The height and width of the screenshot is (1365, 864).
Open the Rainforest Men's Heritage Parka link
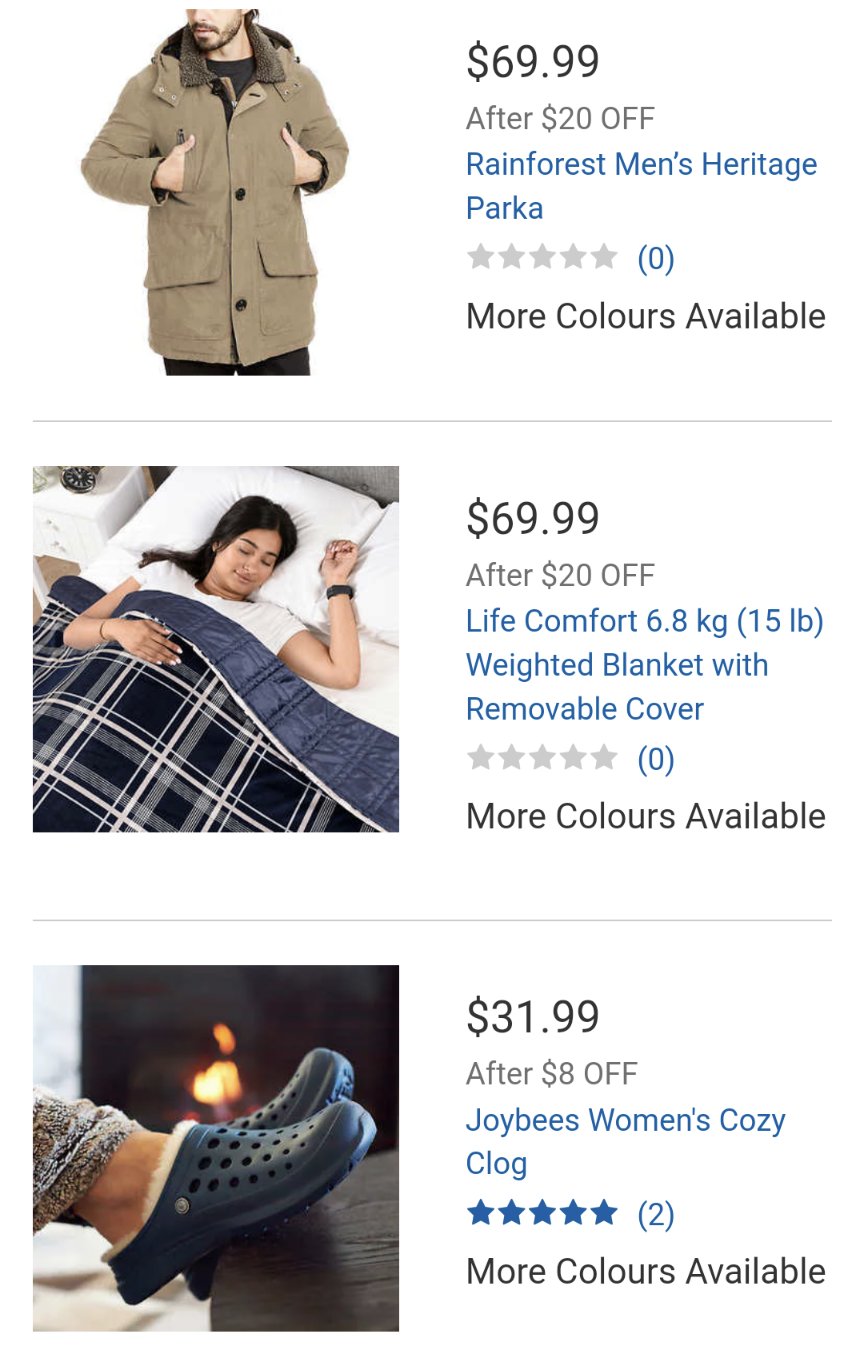[x=641, y=186]
